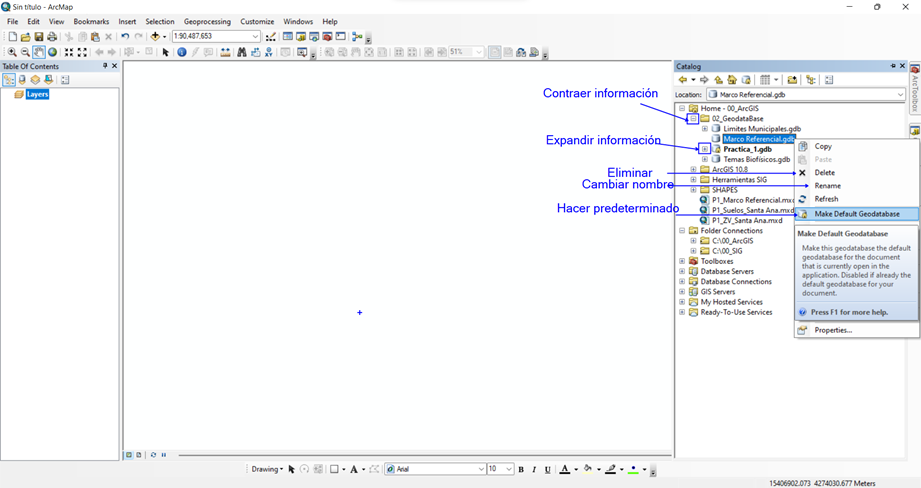This screenshot has height=488, width=921.
Task: Collapse the 02_GeodataBase folder
Action: click(693, 119)
